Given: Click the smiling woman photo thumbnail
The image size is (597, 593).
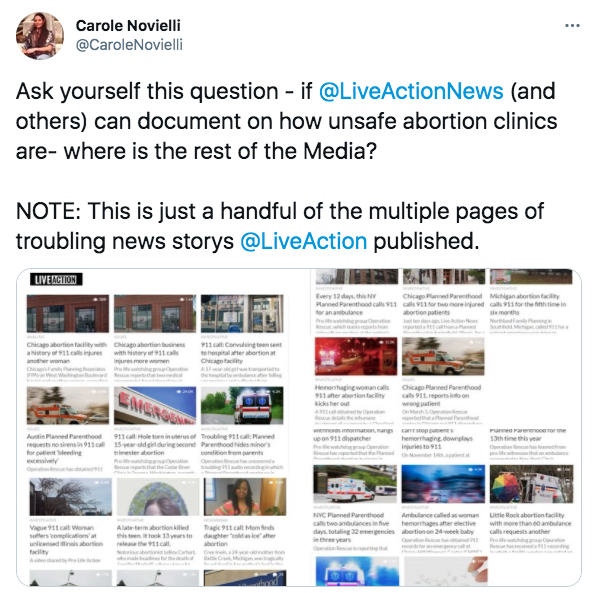Looking at the screenshot, I should [x=245, y=497].
